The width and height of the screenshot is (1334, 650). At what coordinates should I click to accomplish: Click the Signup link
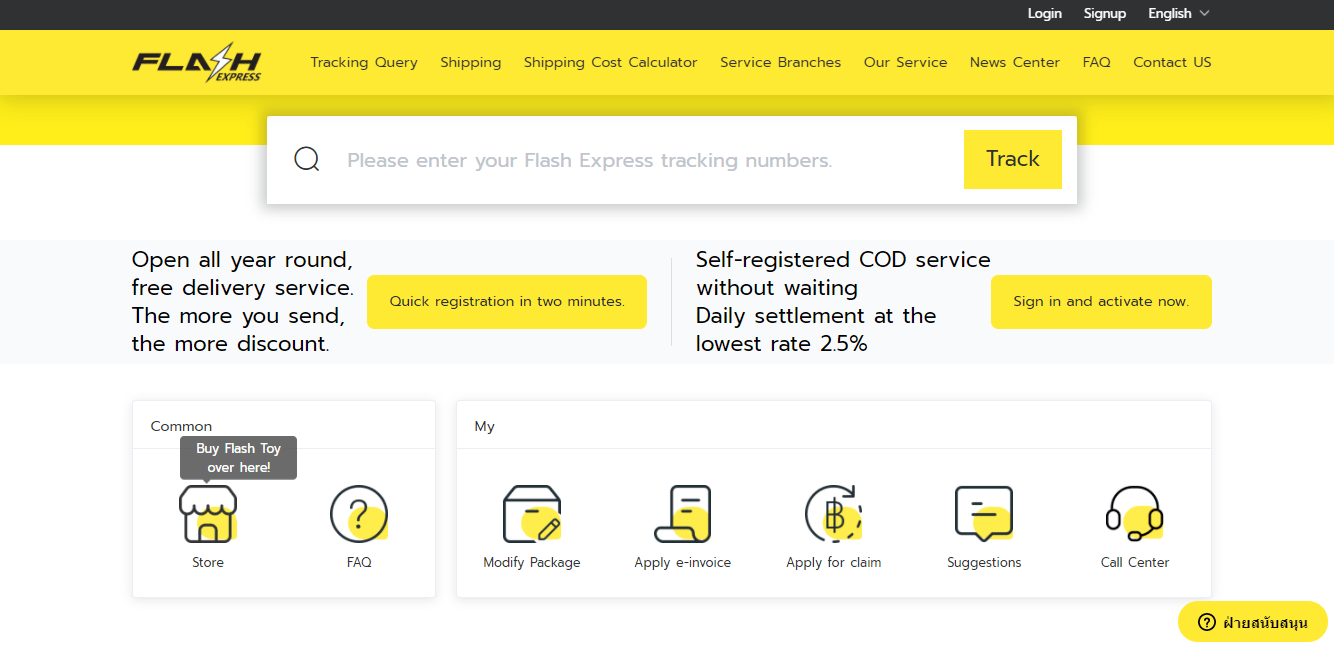[1105, 14]
